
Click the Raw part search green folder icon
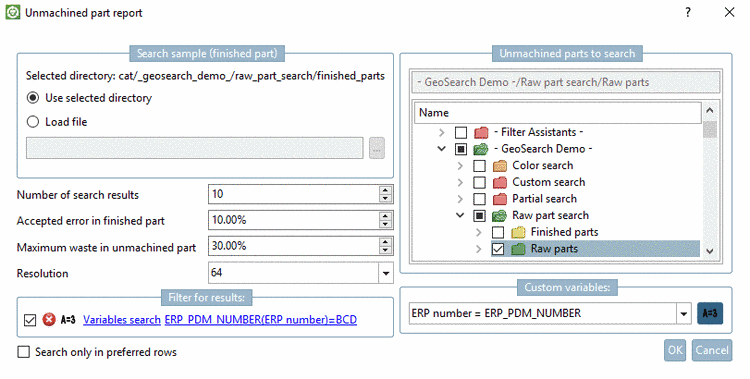pos(499,216)
